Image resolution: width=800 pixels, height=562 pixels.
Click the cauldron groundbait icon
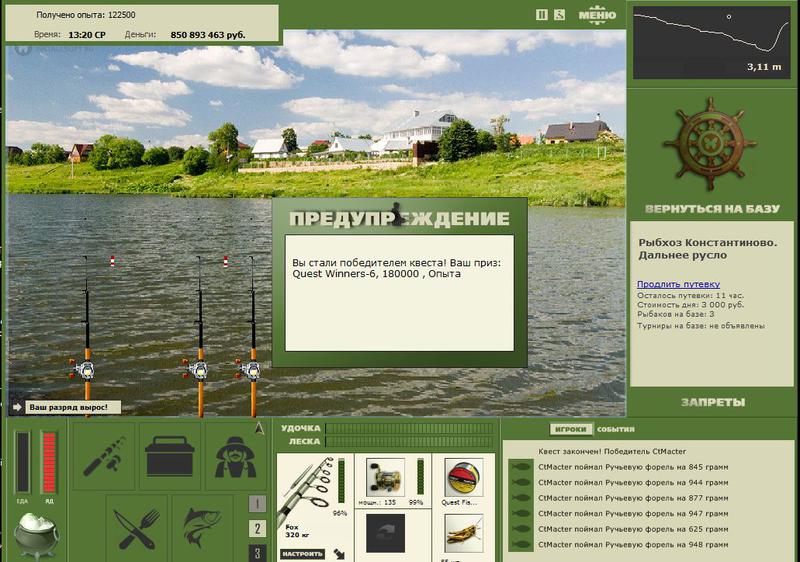[36, 534]
